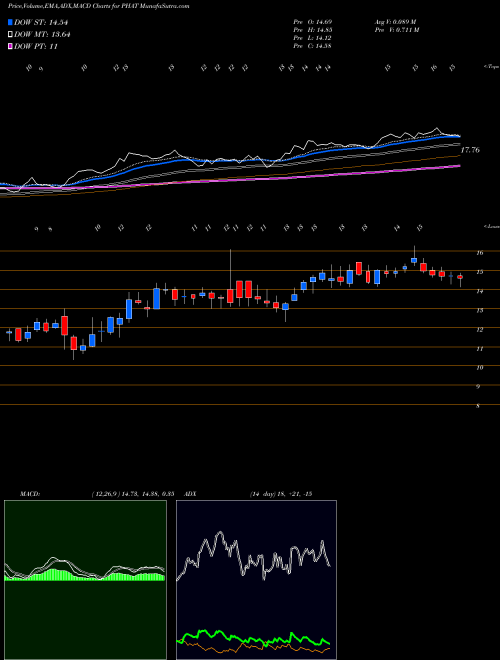Click the dark blue ADX indicator panel
This screenshot has height=660, width=500.
[x=256, y=580]
